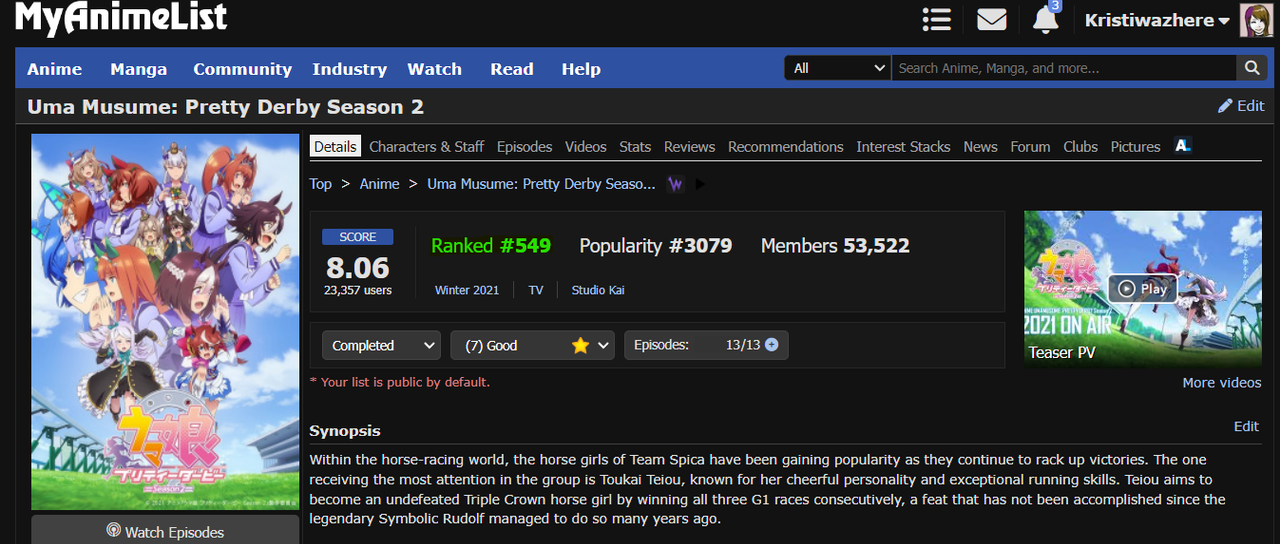Click the synopsis Edit link

(x=1246, y=426)
